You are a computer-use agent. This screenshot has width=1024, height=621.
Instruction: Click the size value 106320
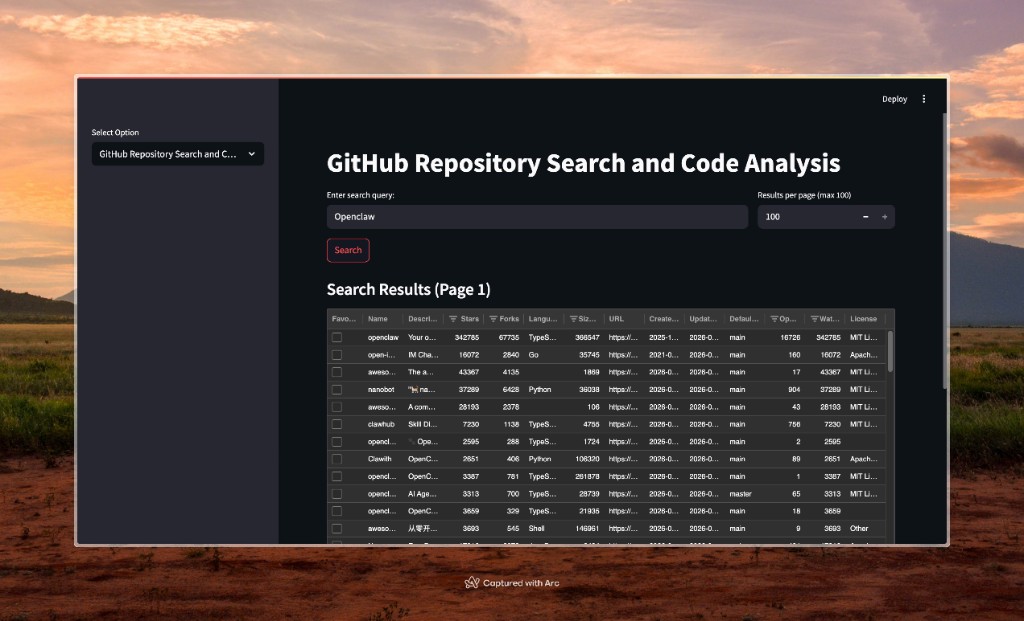pyautogui.click(x=587, y=459)
